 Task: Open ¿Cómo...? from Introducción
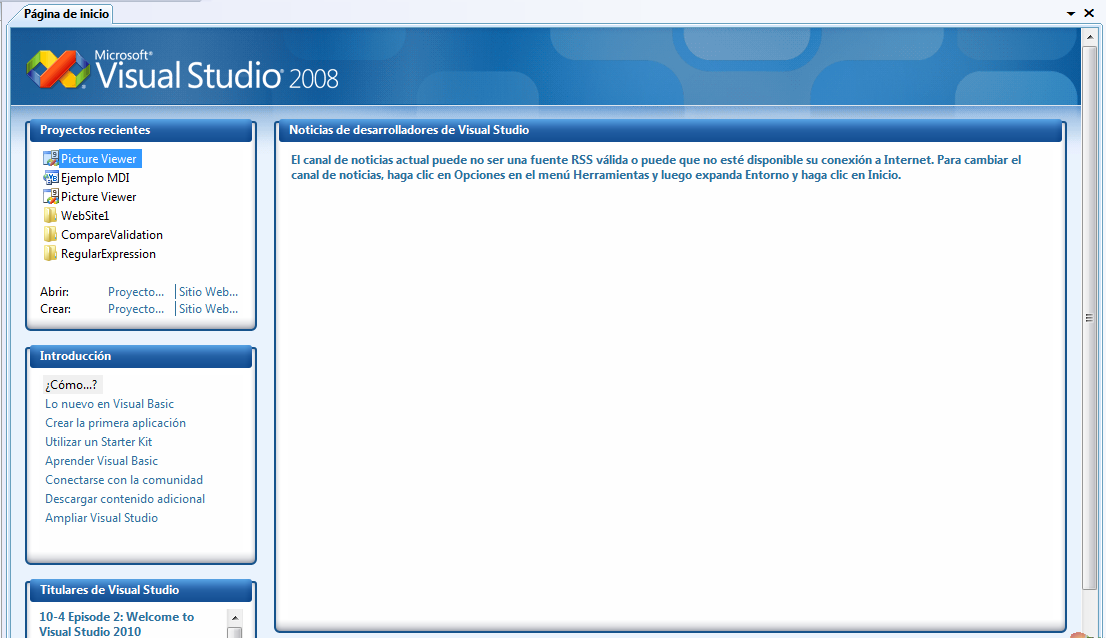click(71, 384)
